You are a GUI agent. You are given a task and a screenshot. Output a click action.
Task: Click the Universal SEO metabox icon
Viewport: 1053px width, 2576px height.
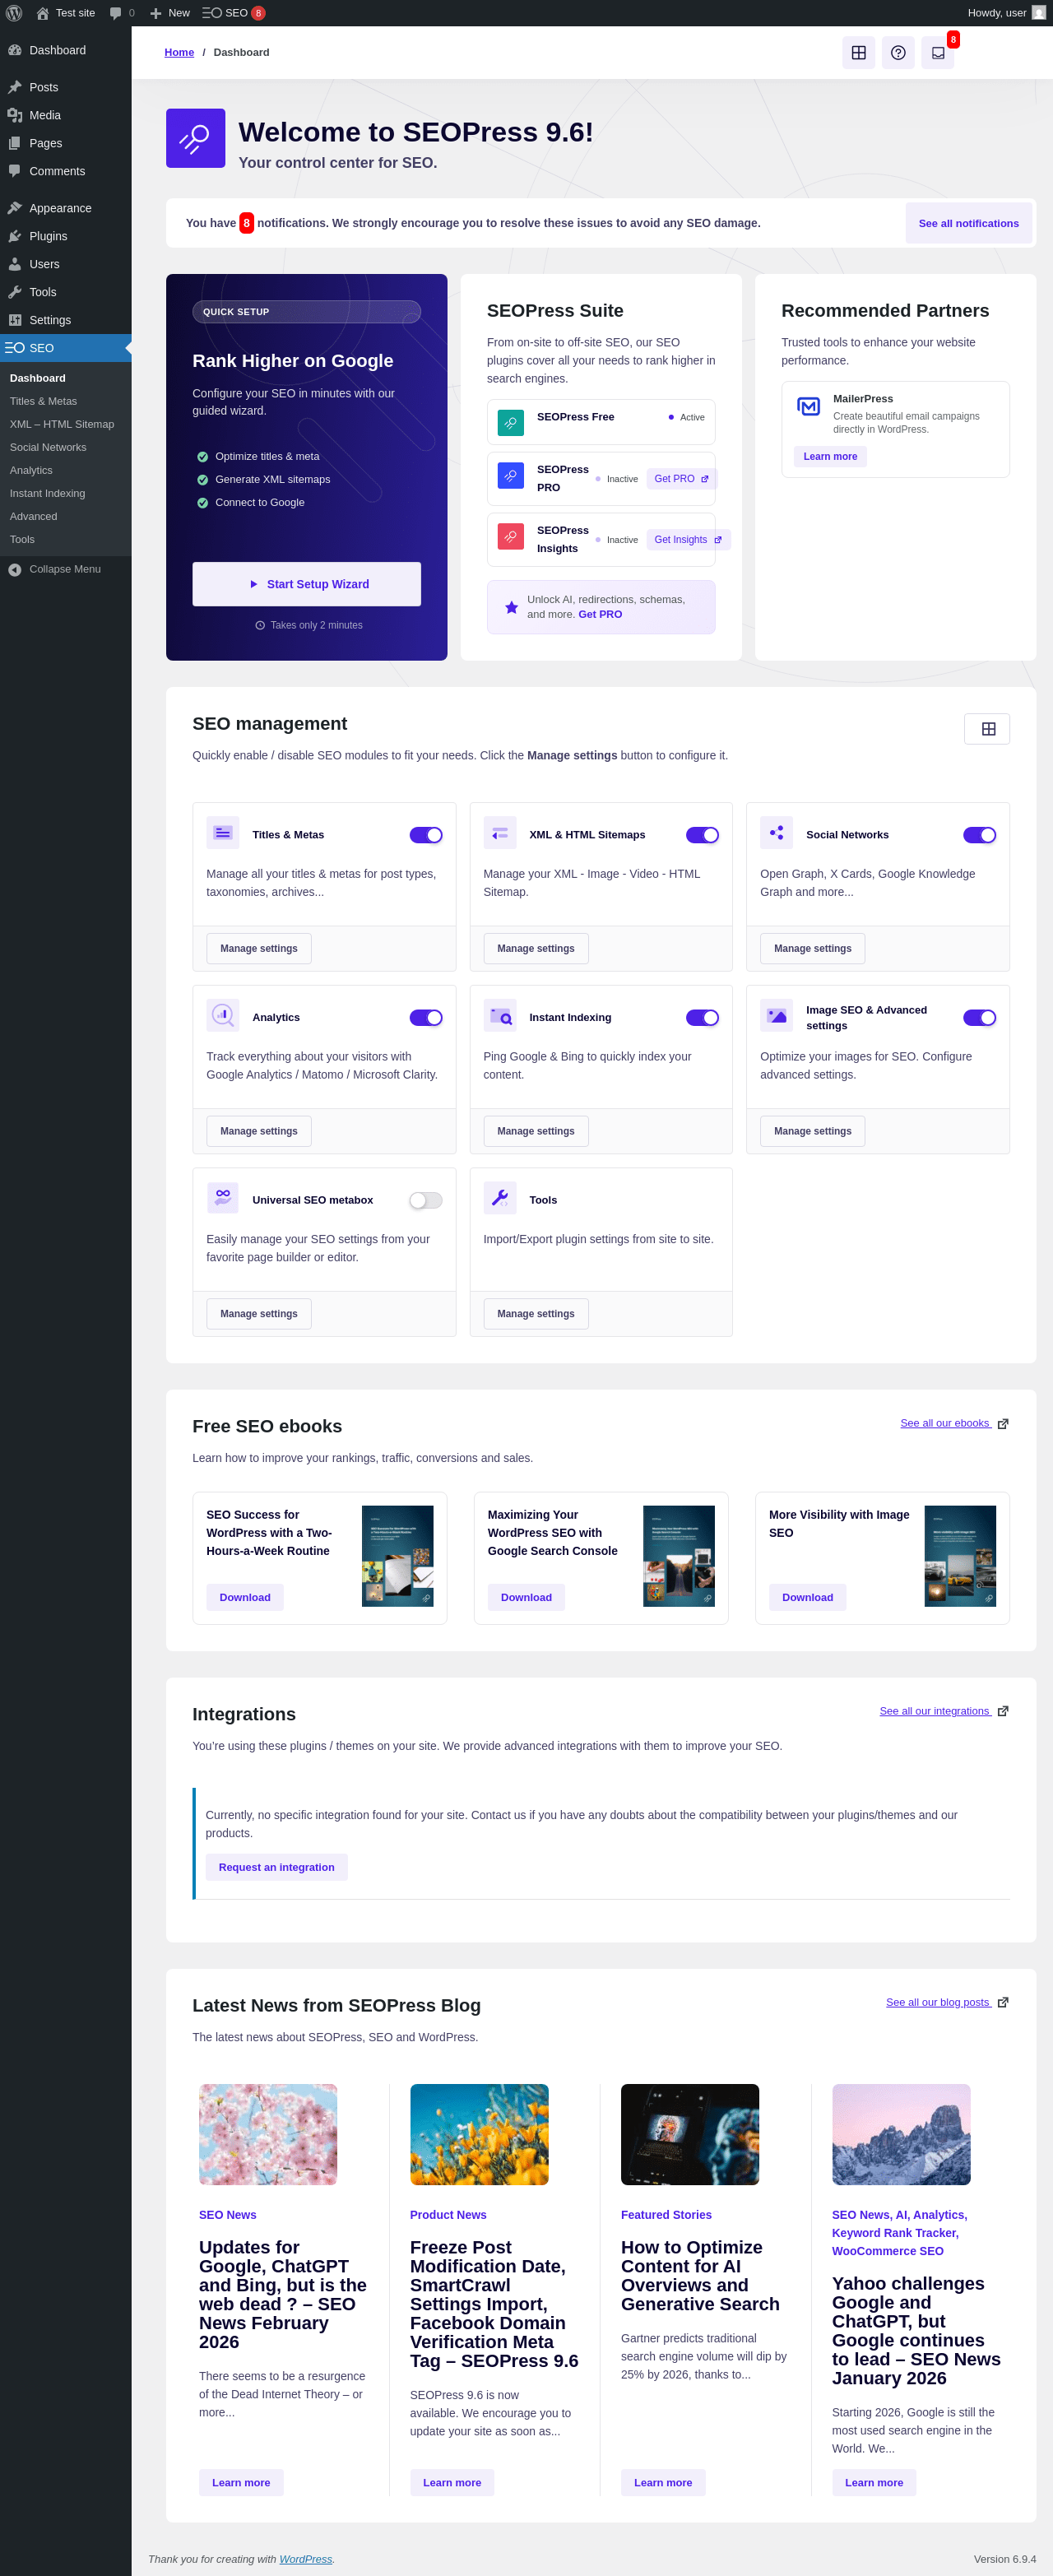click(223, 1198)
